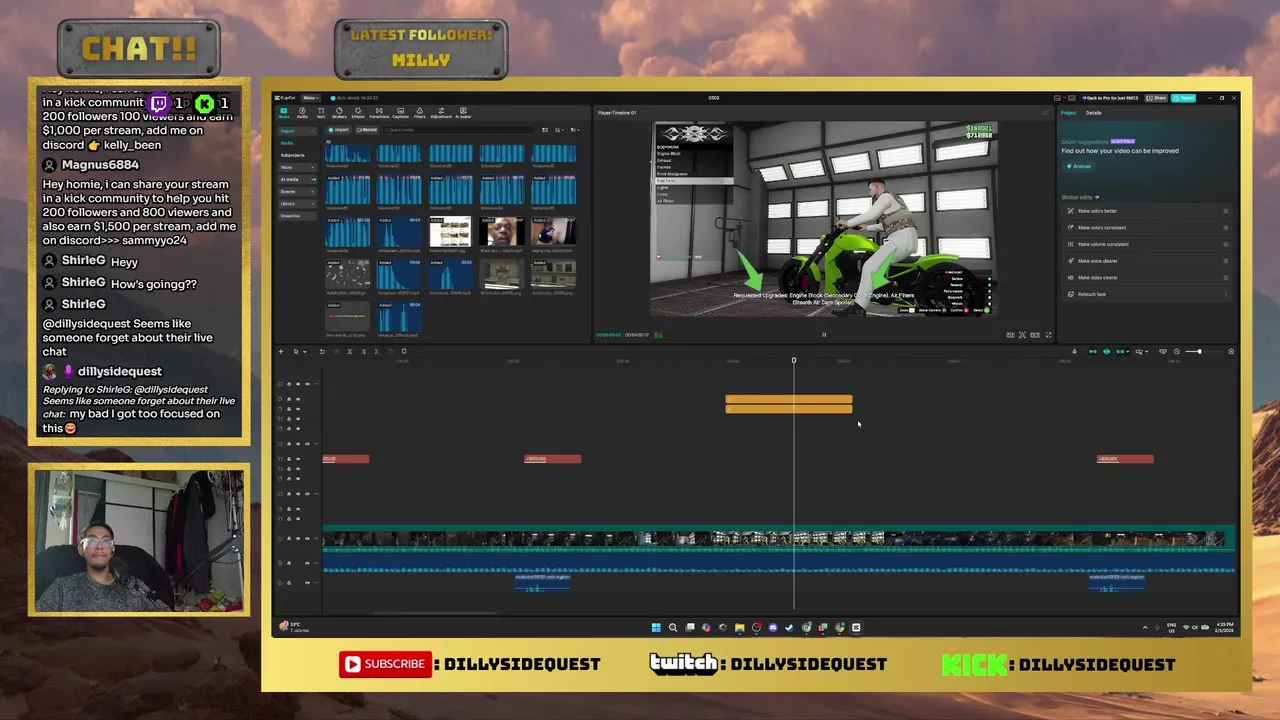
Task: Expand the Yours section in sidebar
Action: point(297,167)
